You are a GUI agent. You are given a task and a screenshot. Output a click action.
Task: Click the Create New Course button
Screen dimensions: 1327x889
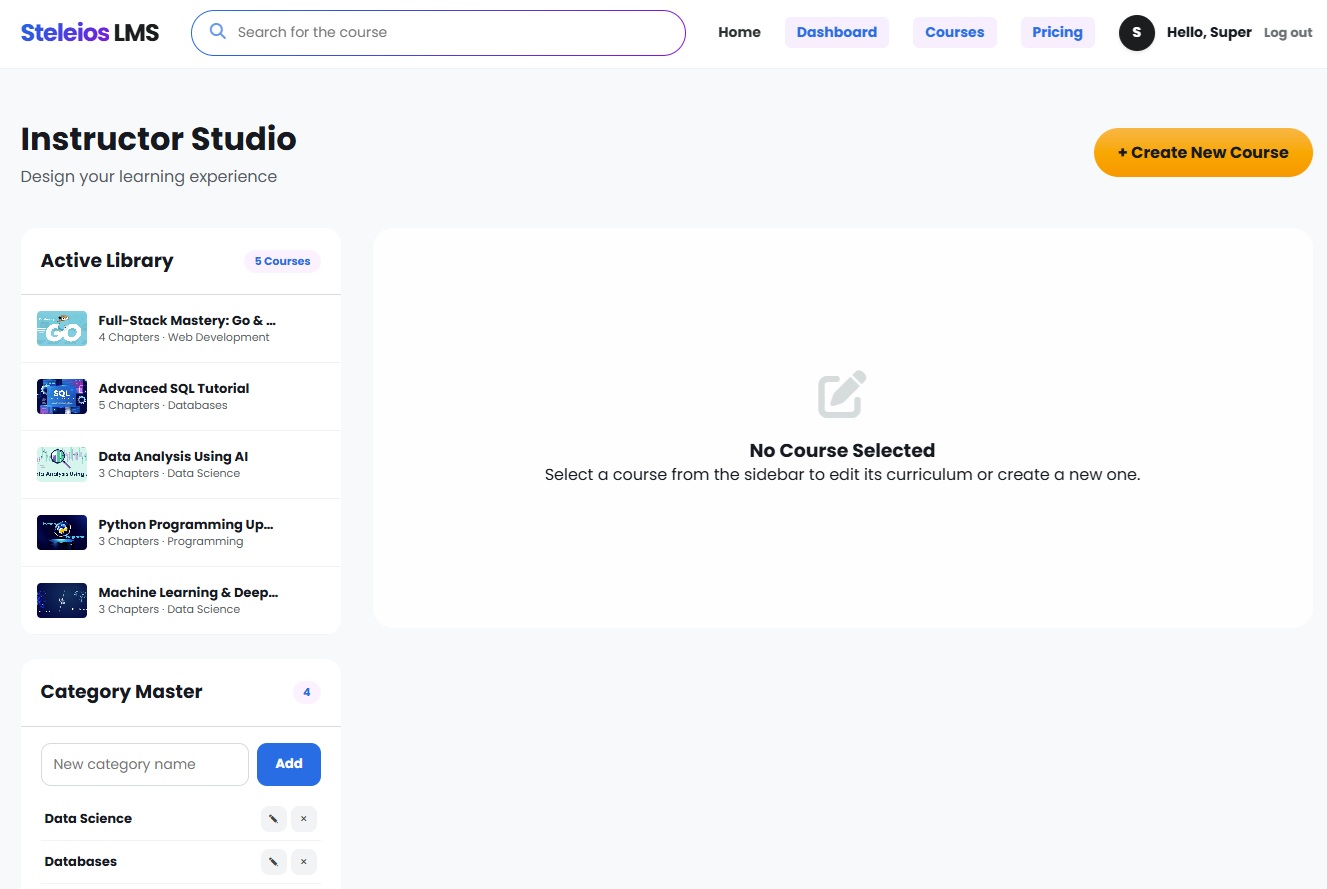click(x=1203, y=153)
